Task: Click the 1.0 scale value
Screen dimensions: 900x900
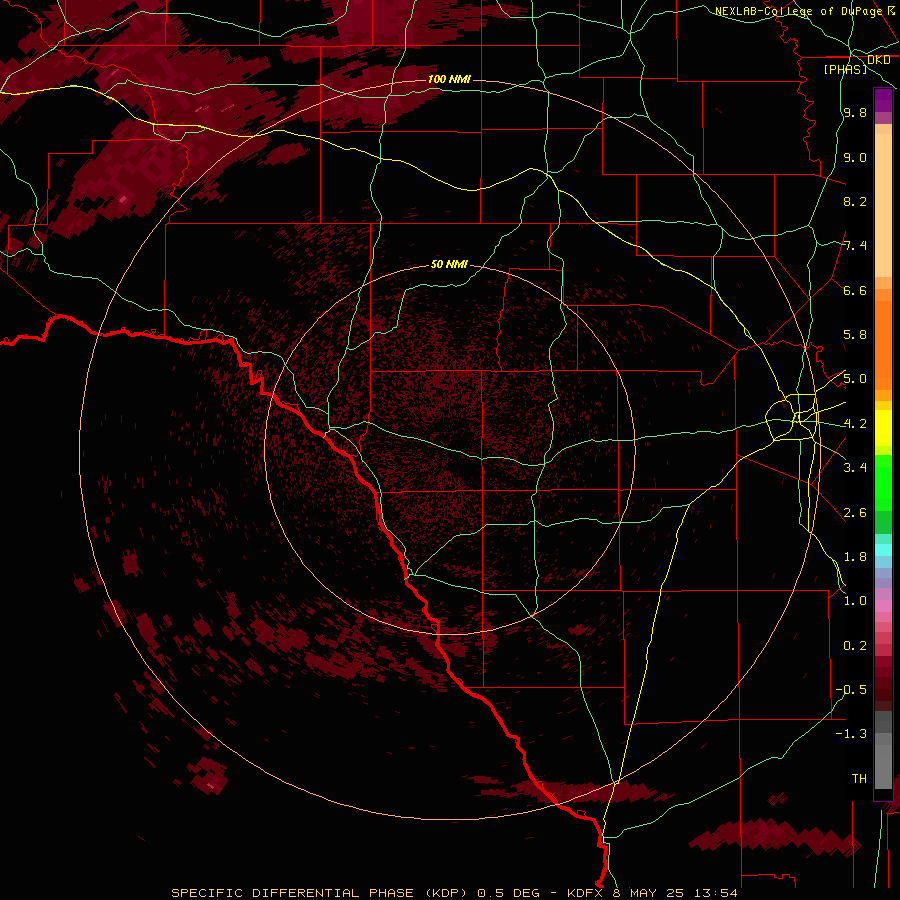Action: [x=855, y=601]
